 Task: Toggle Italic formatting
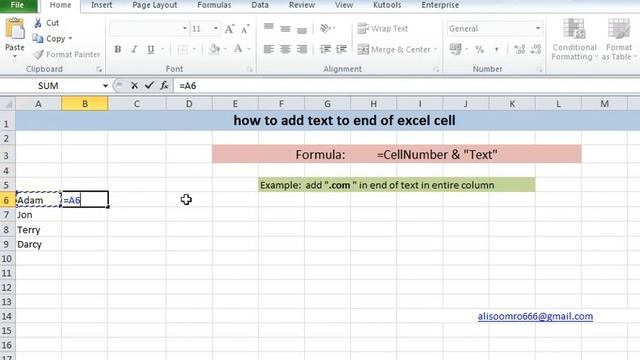(x=134, y=49)
